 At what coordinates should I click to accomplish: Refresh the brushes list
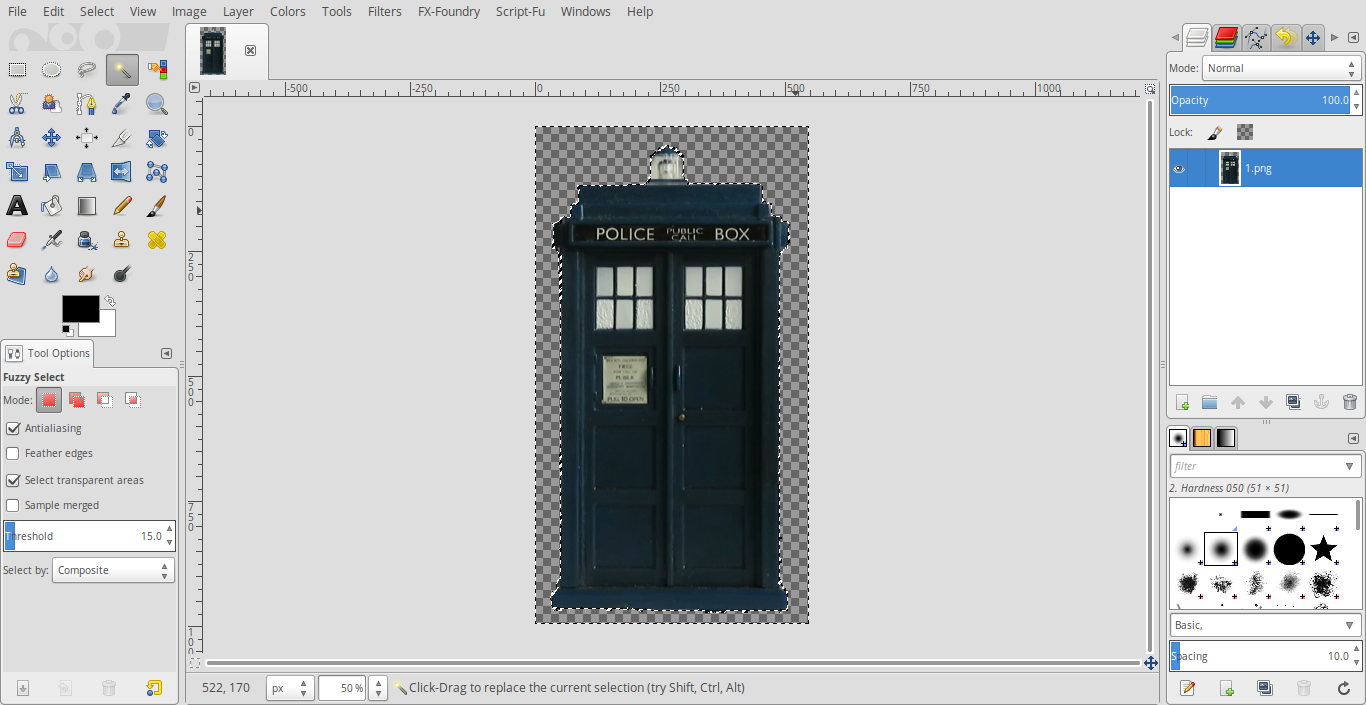[1343, 688]
